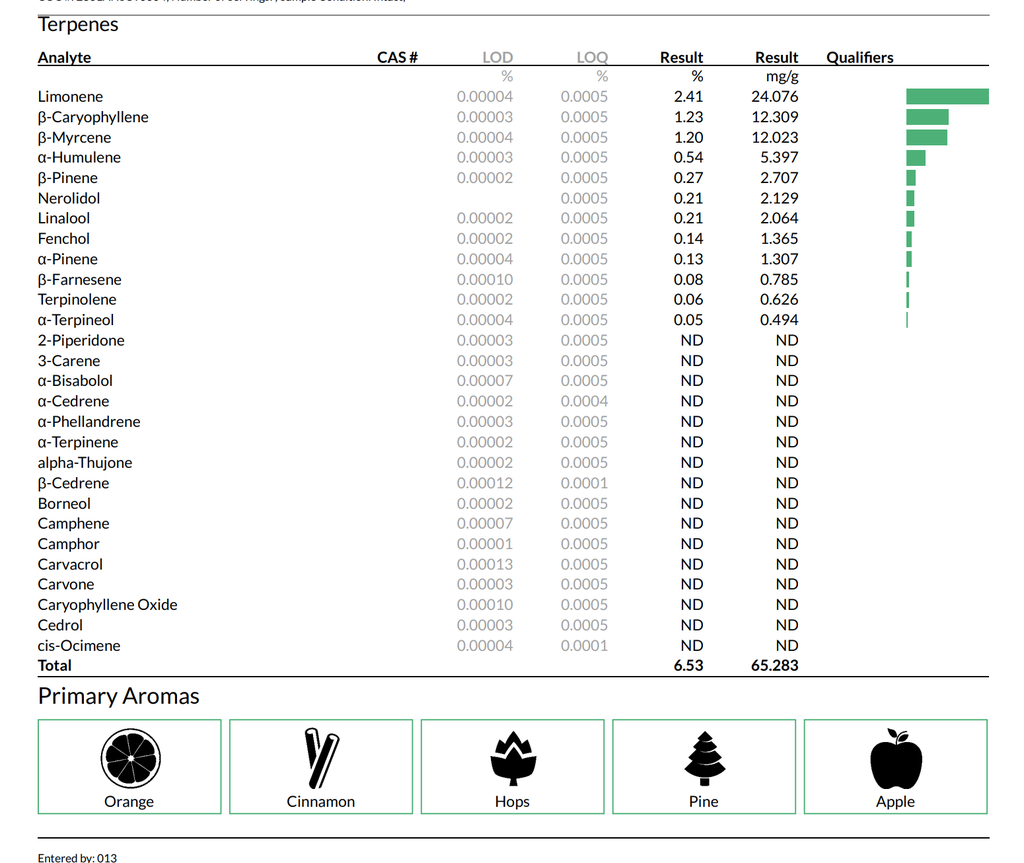
Task: Click the green Limonene result bar
Action: (947, 97)
